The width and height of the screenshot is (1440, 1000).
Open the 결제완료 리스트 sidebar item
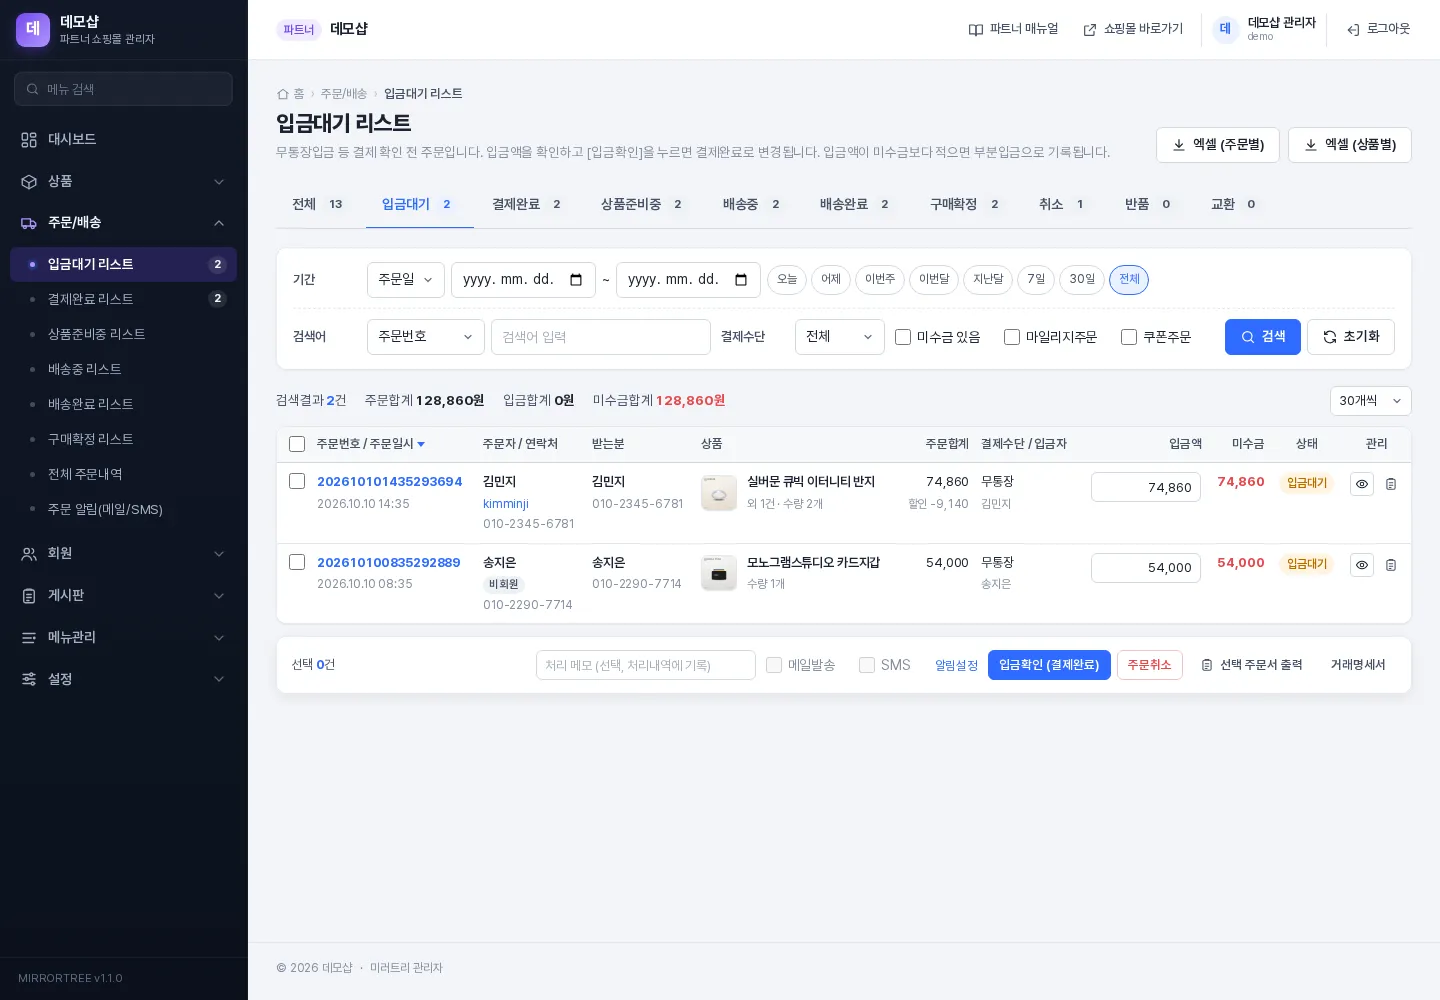click(123, 299)
